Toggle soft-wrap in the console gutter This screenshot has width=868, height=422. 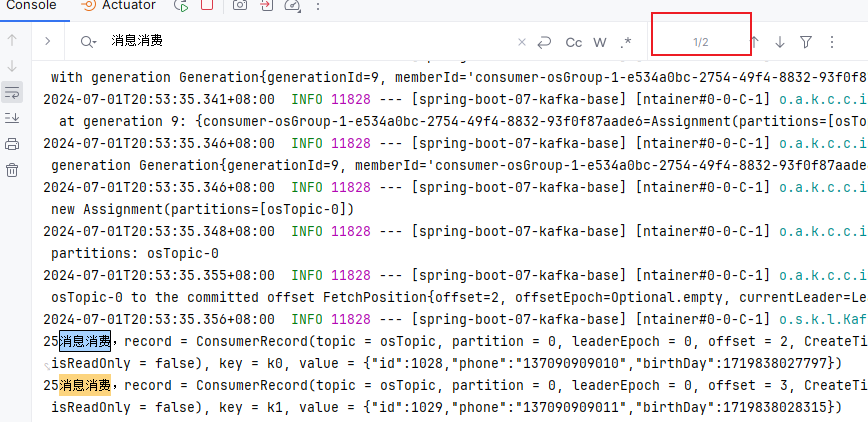[x=12, y=92]
